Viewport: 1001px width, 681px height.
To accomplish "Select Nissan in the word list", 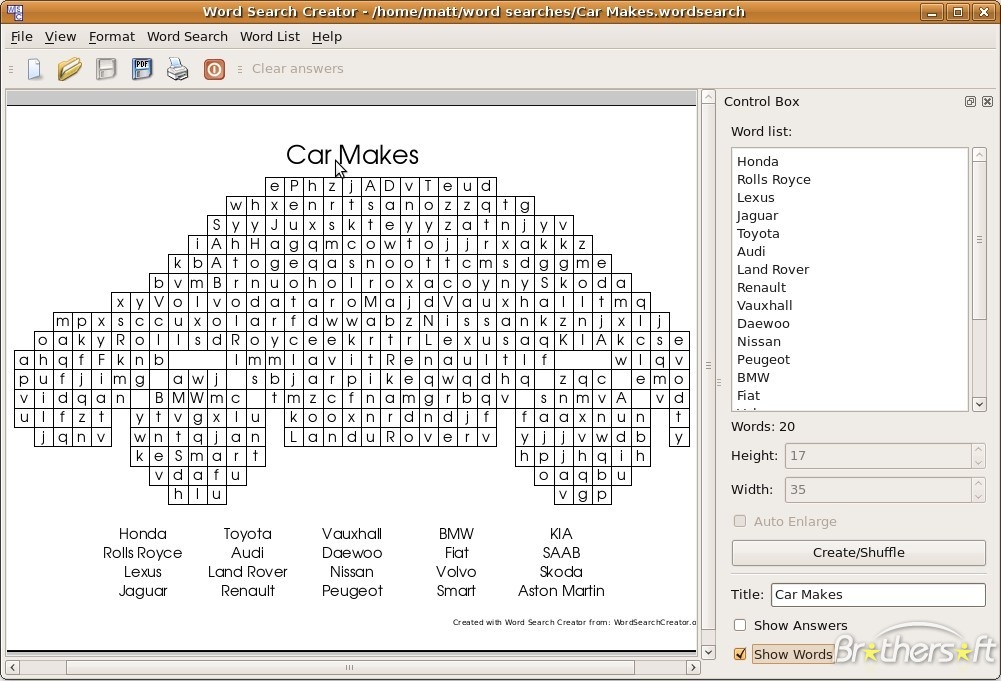I will (x=758, y=341).
